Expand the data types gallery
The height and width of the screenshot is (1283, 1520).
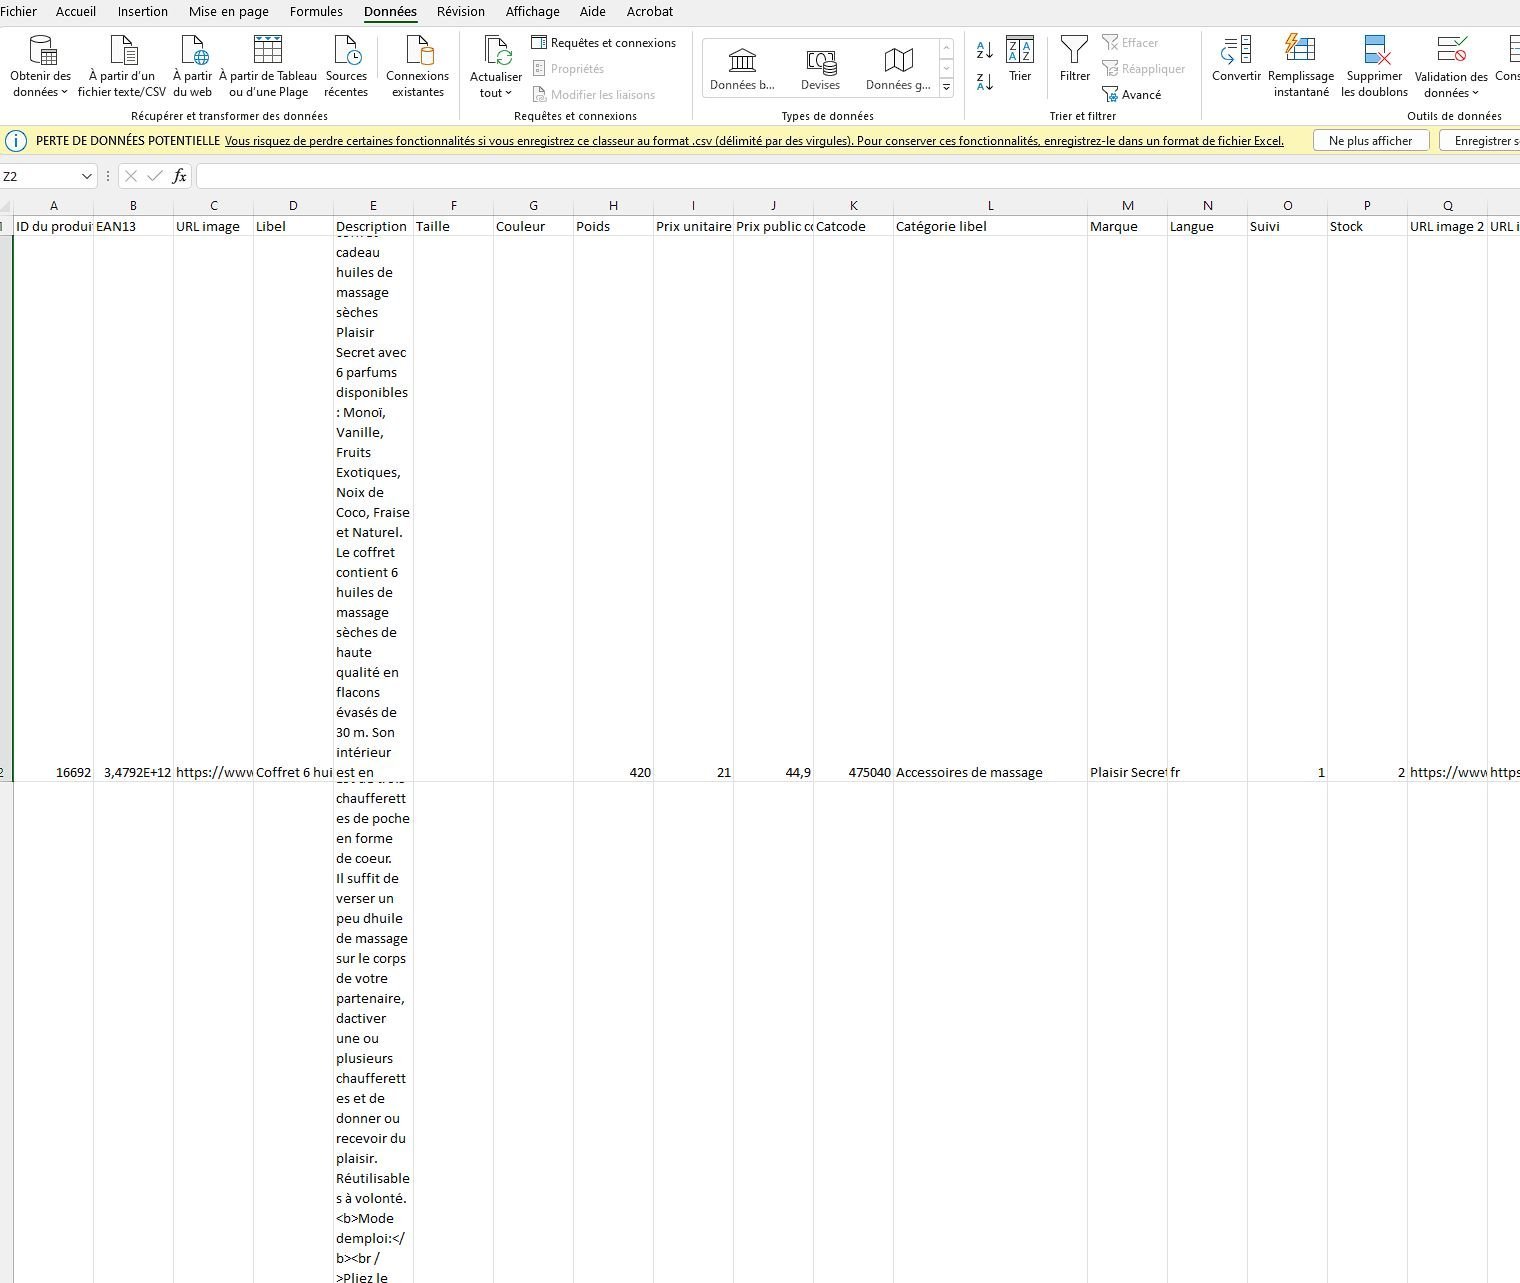click(x=946, y=88)
